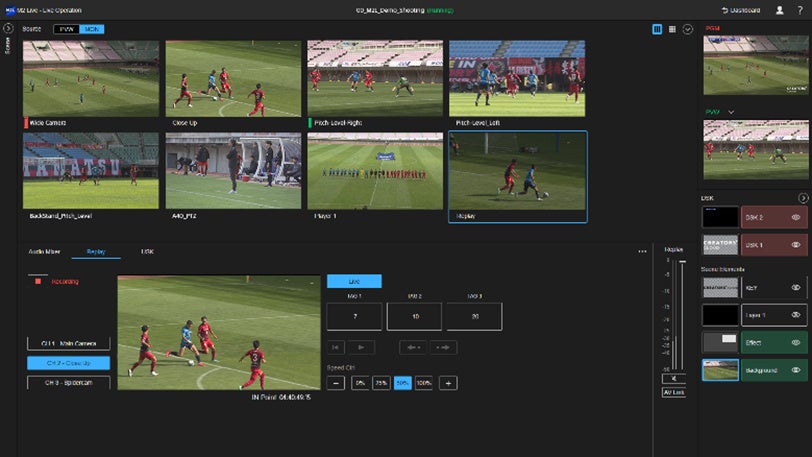Set replay speed to 50%

pos(403,383)
